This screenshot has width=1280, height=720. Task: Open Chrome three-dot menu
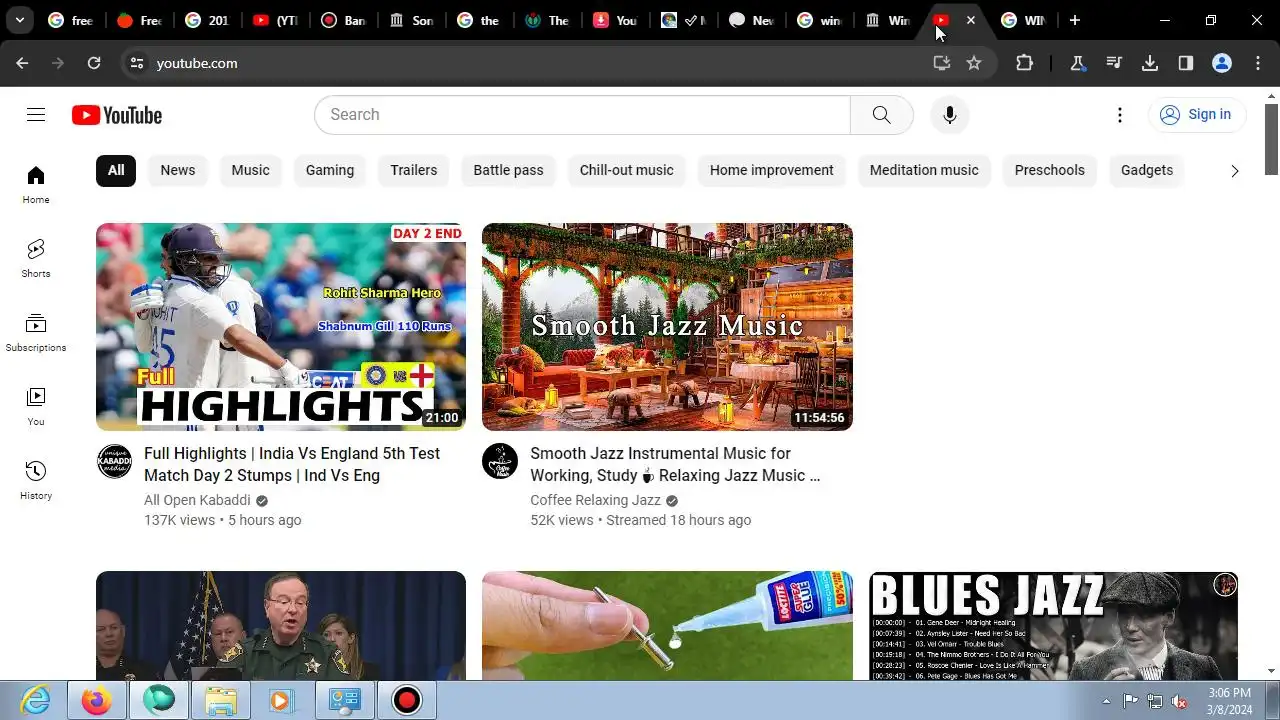click(x=1258, y=63)
